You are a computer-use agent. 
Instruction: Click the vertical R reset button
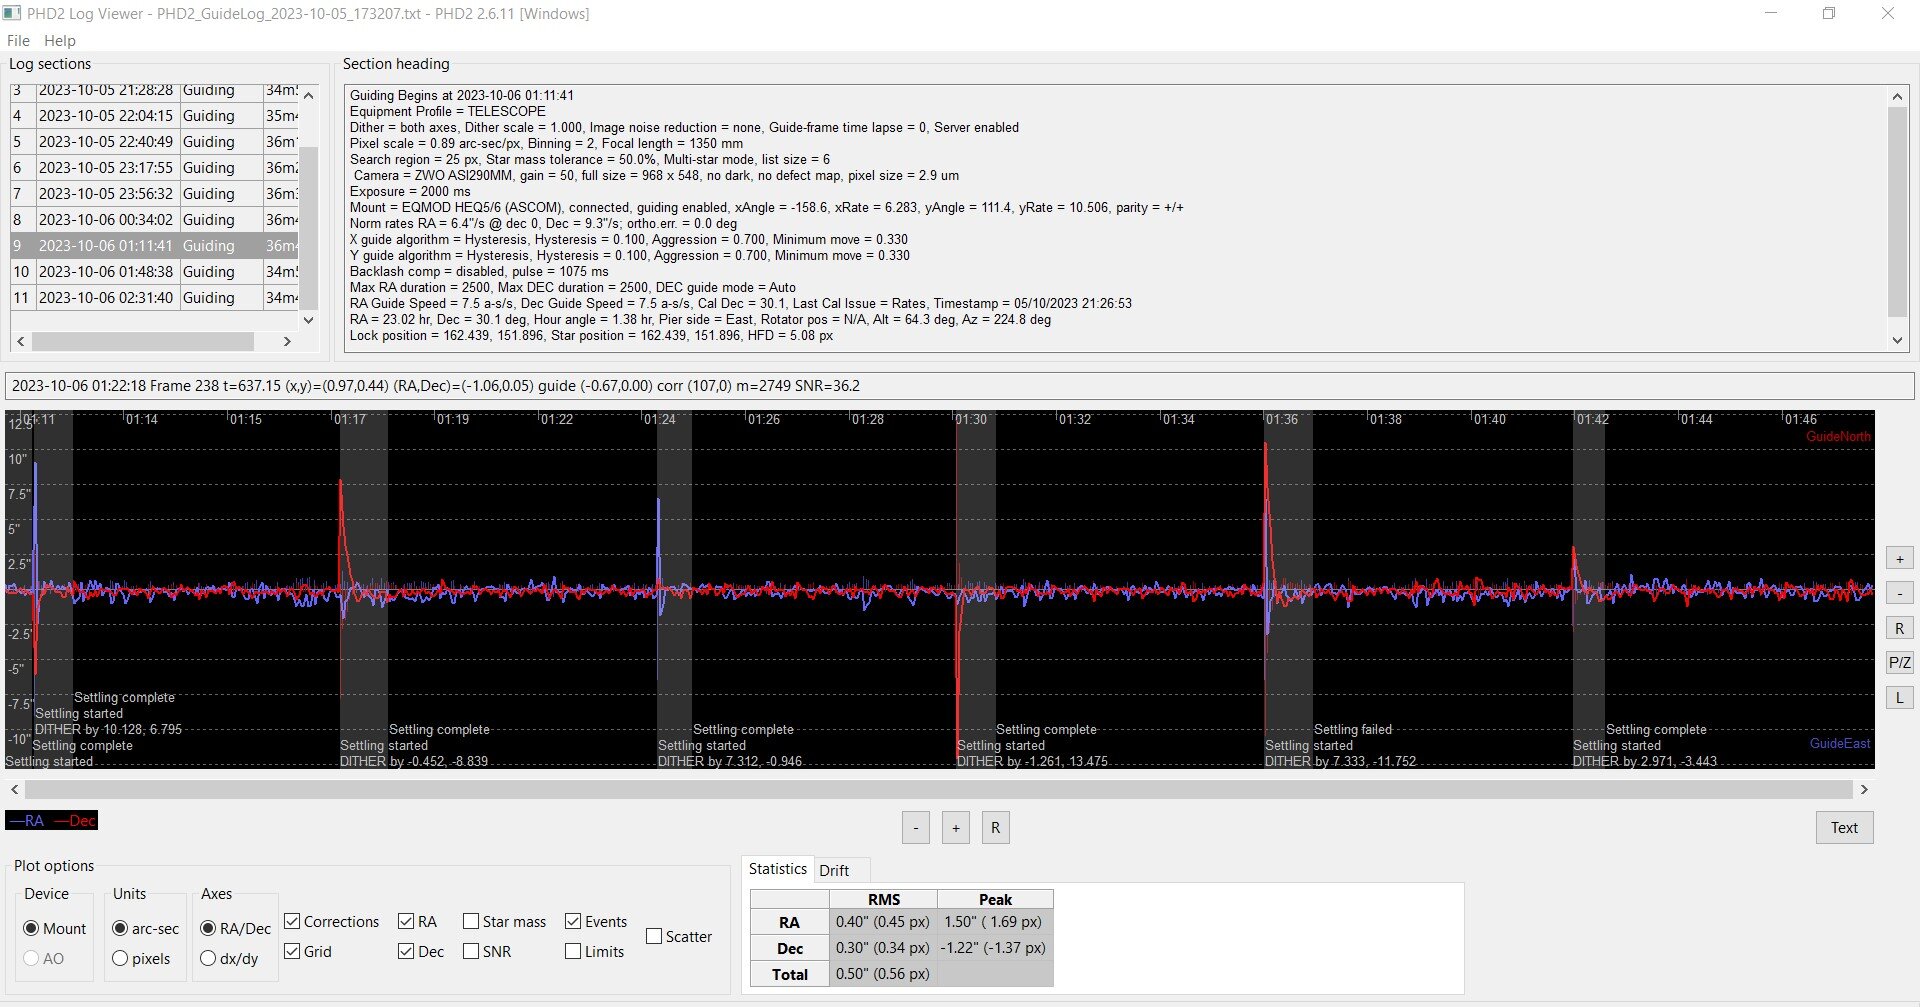[1899, 628]
